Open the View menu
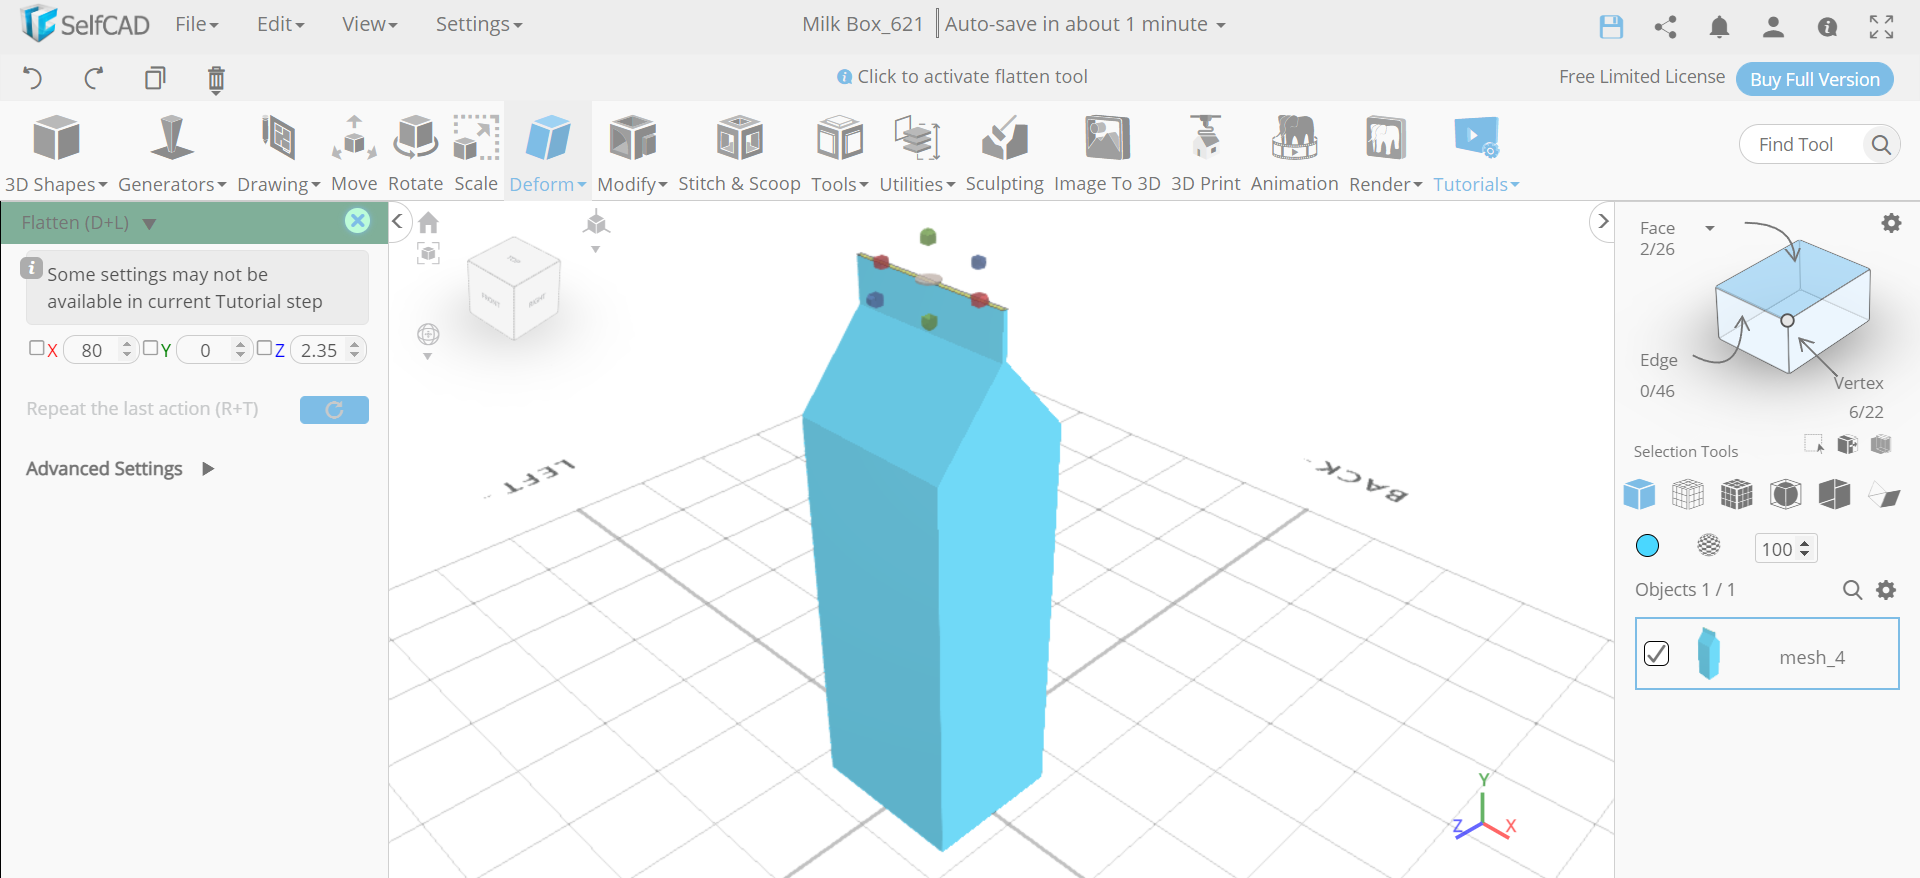The image size is (1920, 878). coord(370,24)
